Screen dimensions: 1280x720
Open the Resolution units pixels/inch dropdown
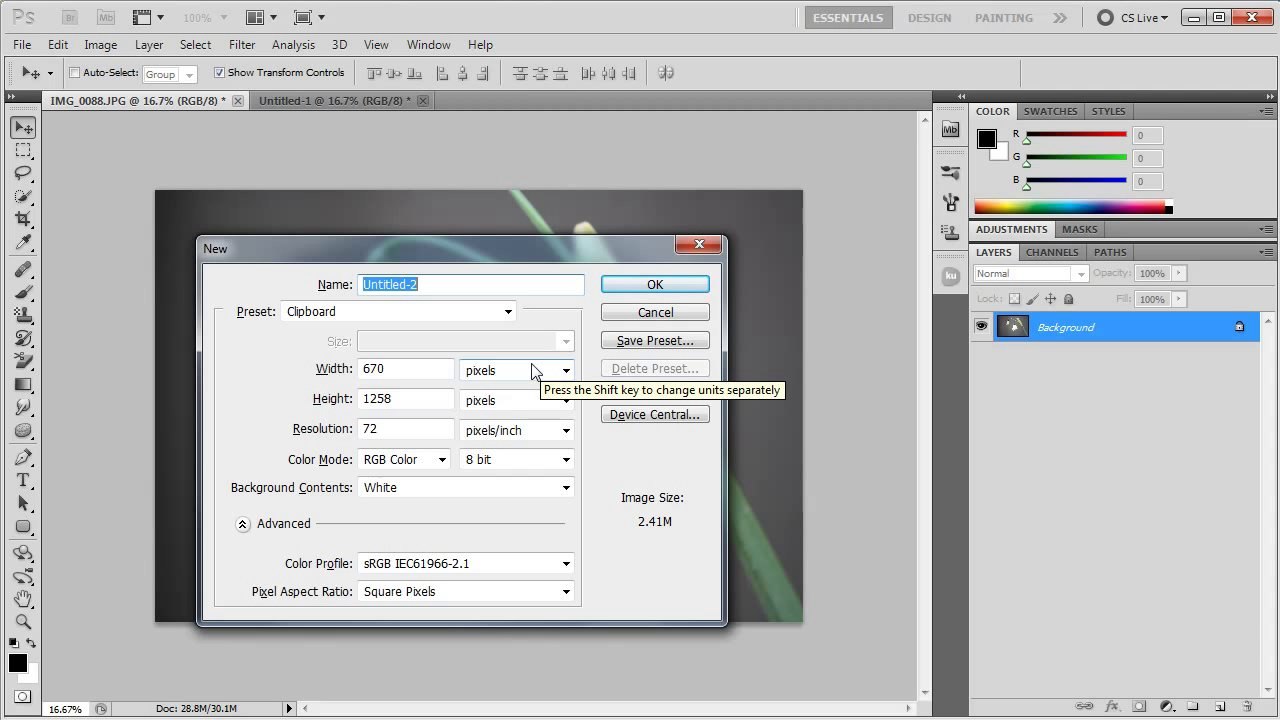pyautogui.click(x=517, y=431)
